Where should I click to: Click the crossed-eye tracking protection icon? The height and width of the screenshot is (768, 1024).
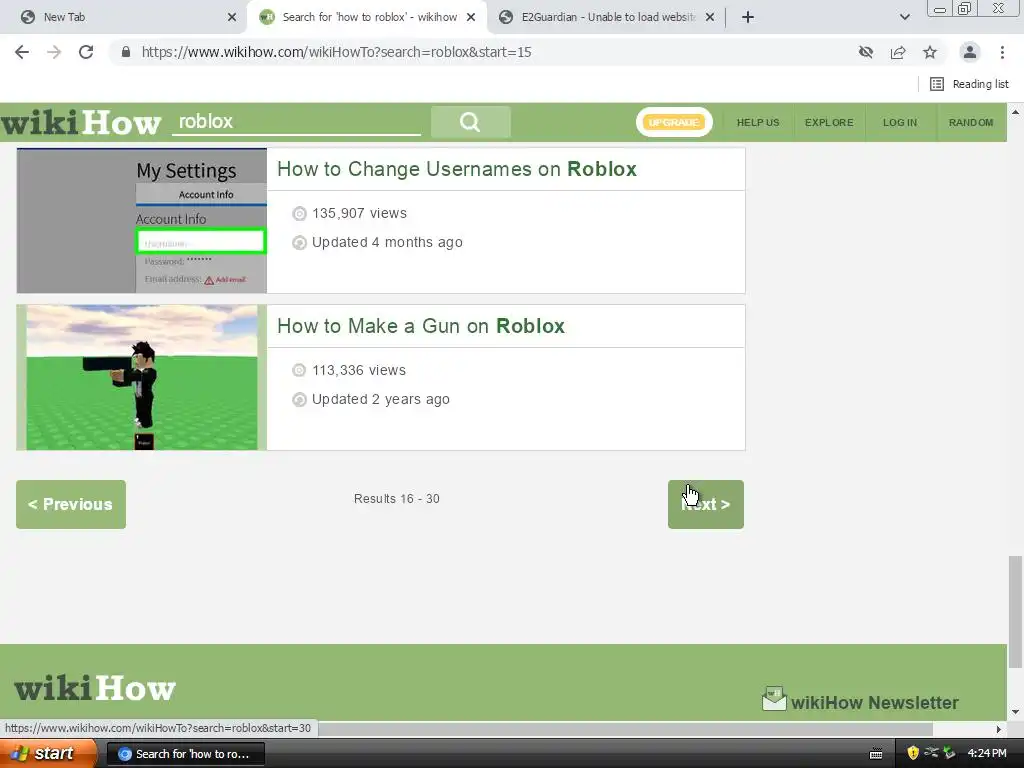pos(866,52)
